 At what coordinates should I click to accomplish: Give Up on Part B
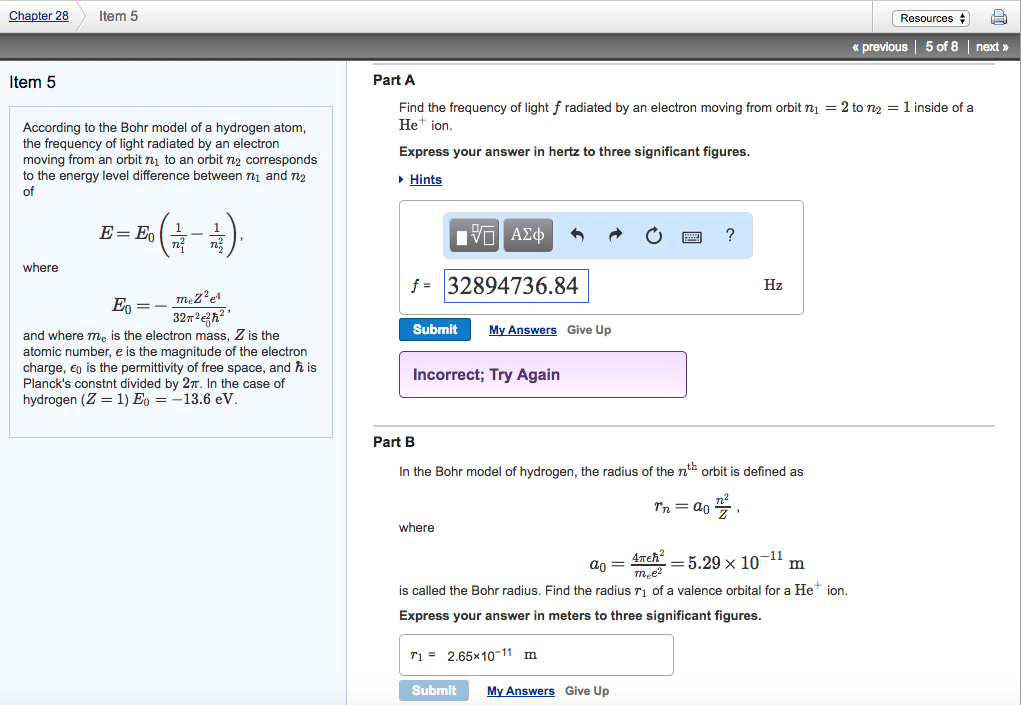[x=588, y=690]
